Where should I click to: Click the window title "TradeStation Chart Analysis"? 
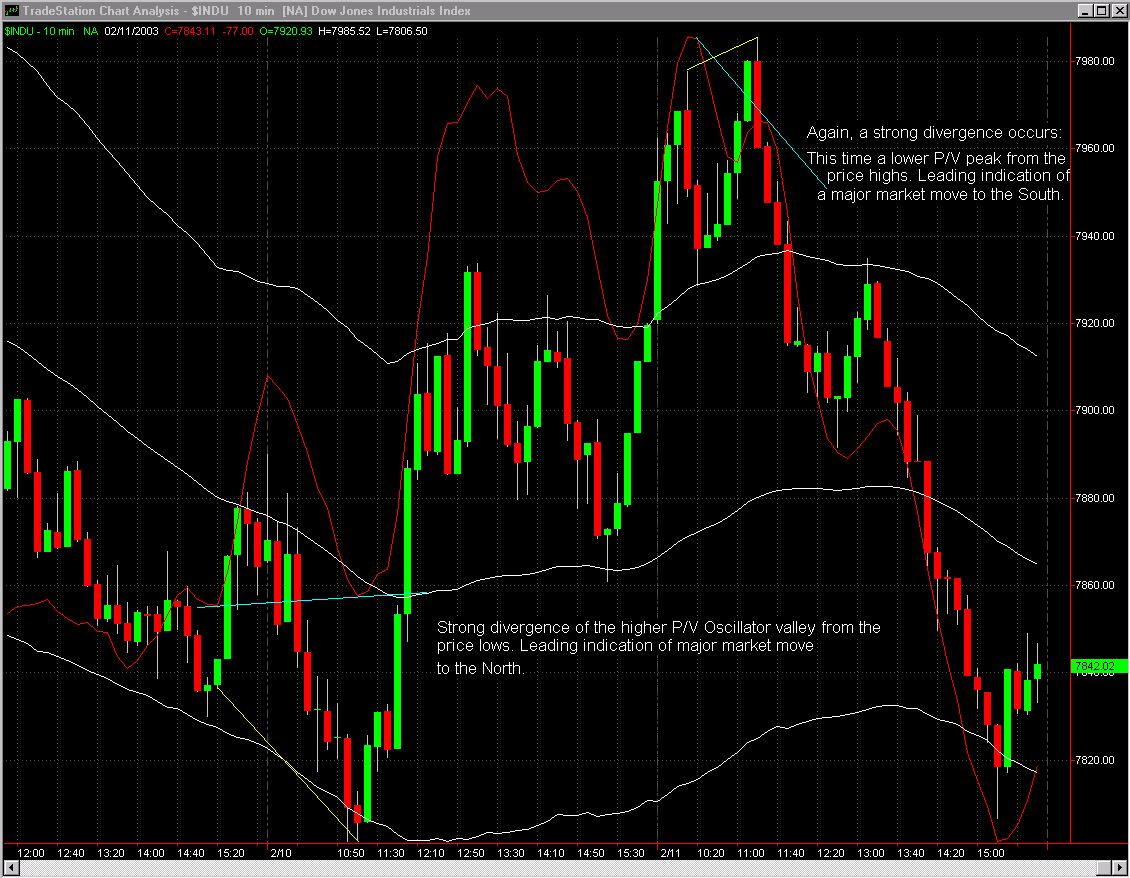click(101, 11)
